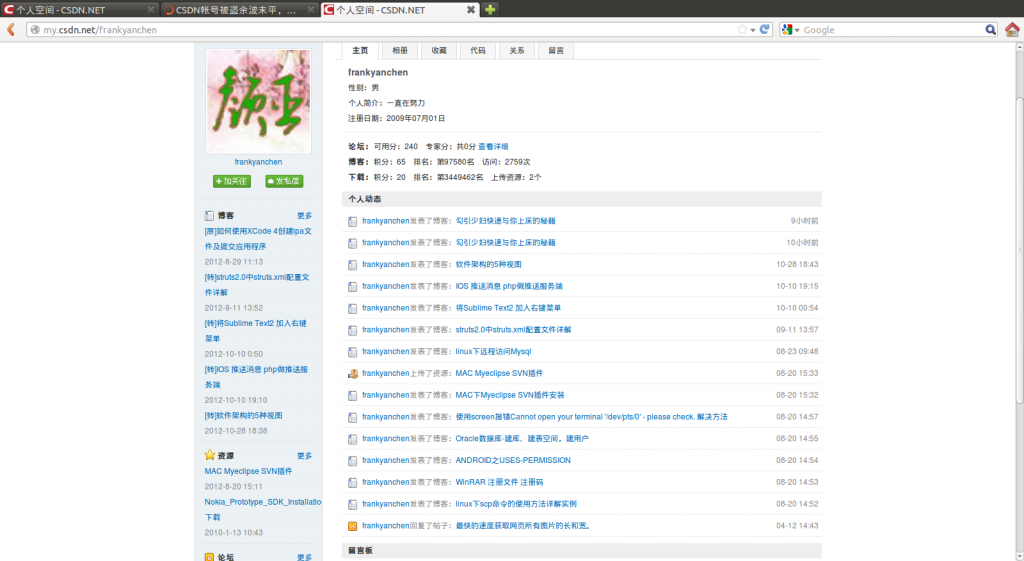Click the frankyanchen avatar image
Viewport: 1024px width, 561px height.
coord(259,101)
